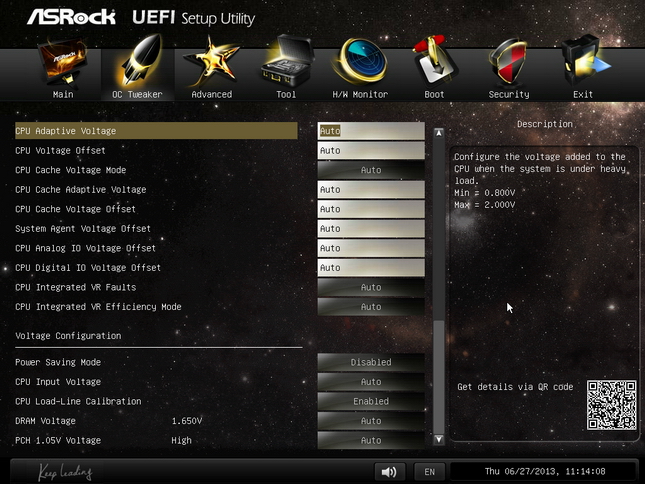Click the 1.650V DRAM voltage value

click(187, 421)
